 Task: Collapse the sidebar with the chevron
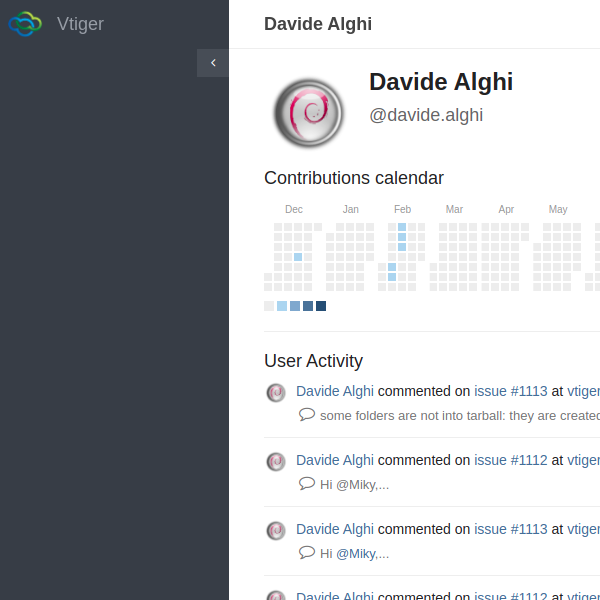point(213,63)
